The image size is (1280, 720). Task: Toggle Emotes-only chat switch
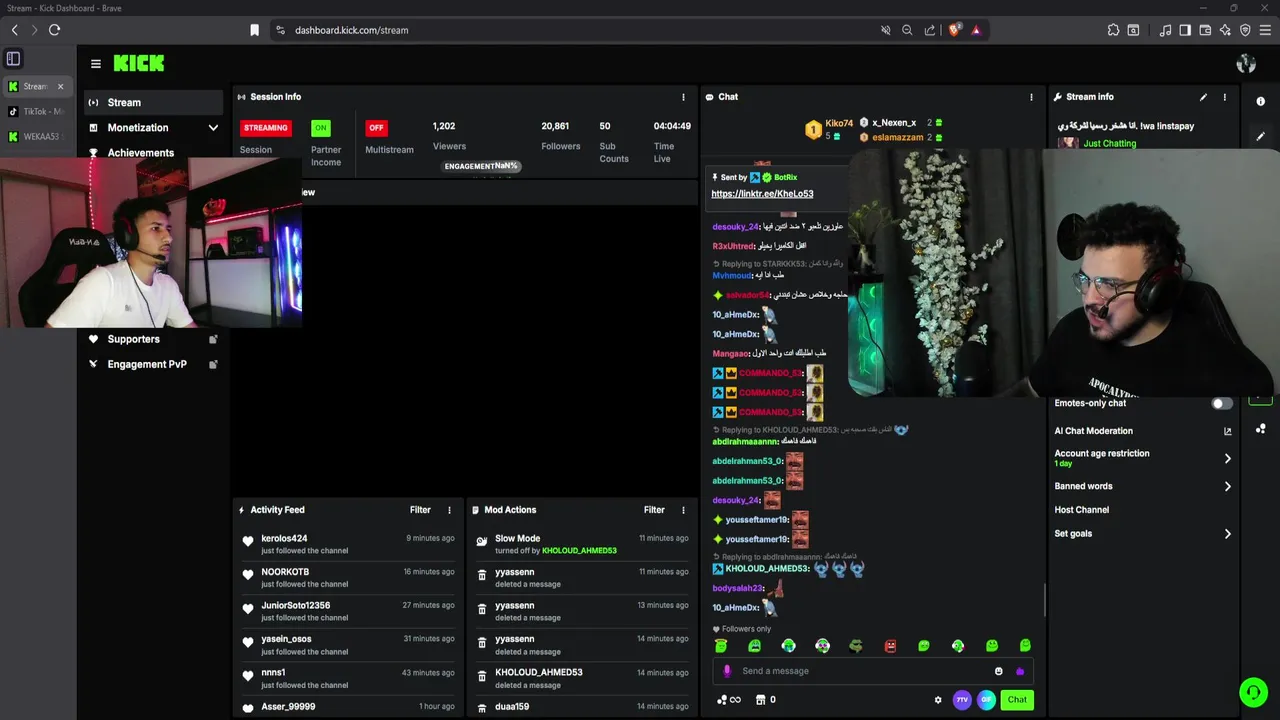(1221, 403)
